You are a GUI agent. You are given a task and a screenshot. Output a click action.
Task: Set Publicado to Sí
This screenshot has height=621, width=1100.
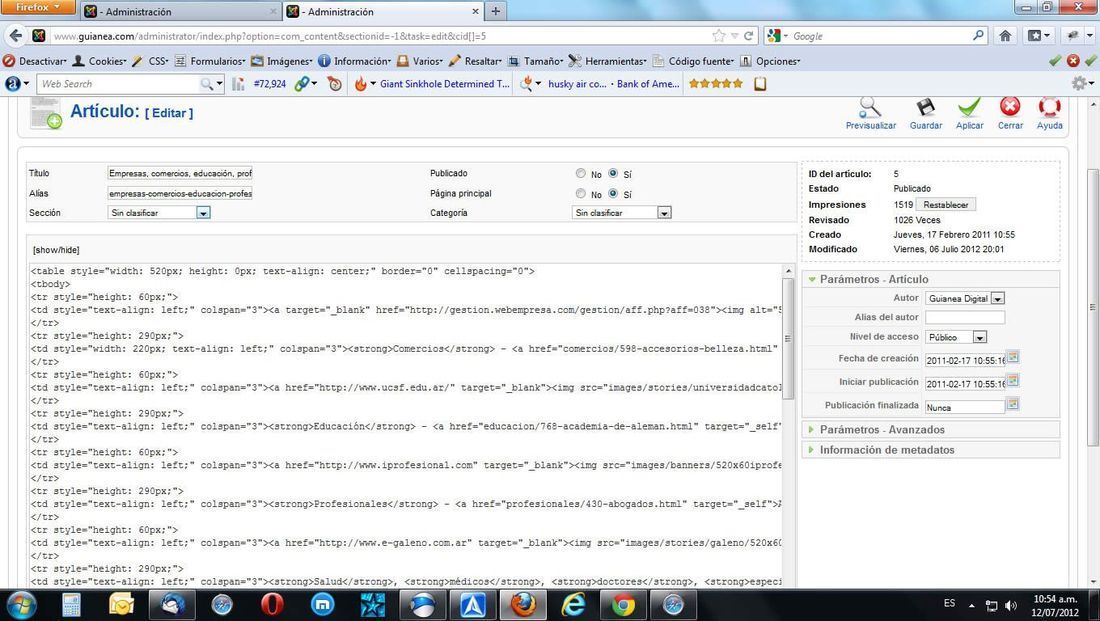613,174
